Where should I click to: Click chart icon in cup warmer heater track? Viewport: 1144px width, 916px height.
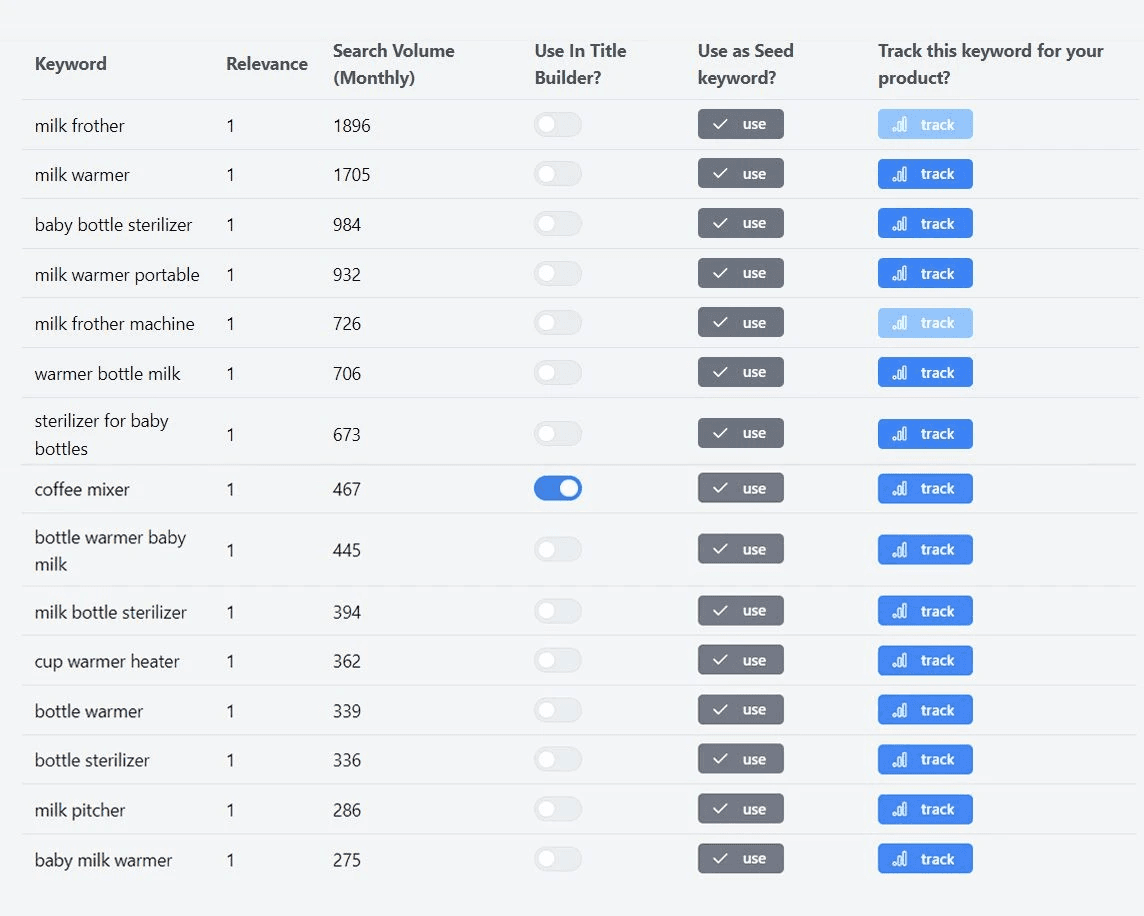(x=900, y=661)
